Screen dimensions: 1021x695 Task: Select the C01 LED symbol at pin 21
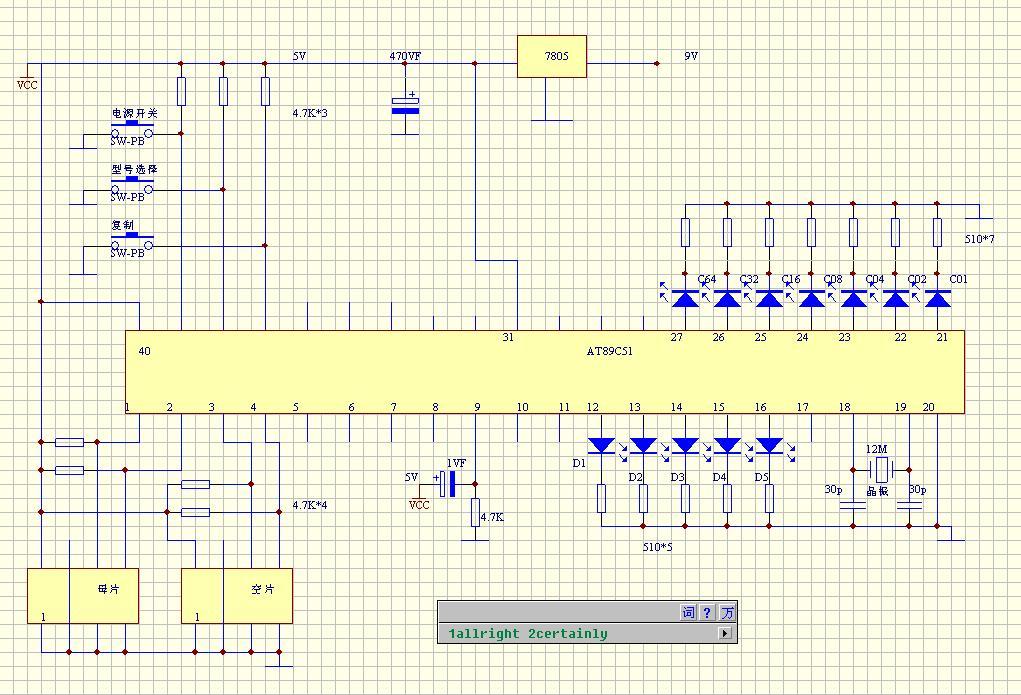tap(937, 298)
